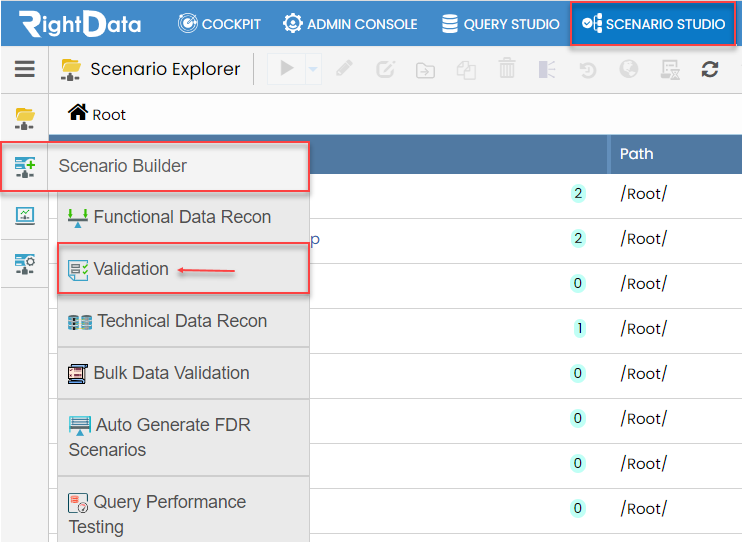
Task: Toggle the hamburger menu icon
Action: click(x=25, y=69)
